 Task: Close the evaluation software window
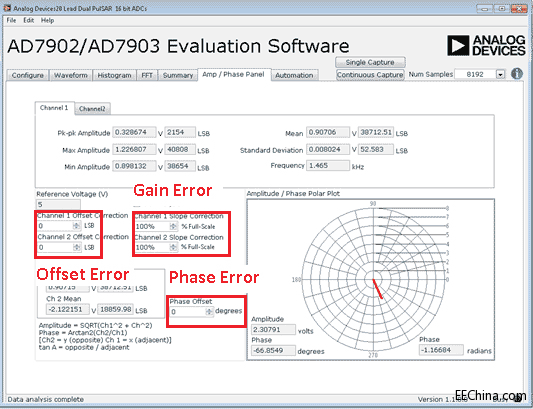click(519, 8)
